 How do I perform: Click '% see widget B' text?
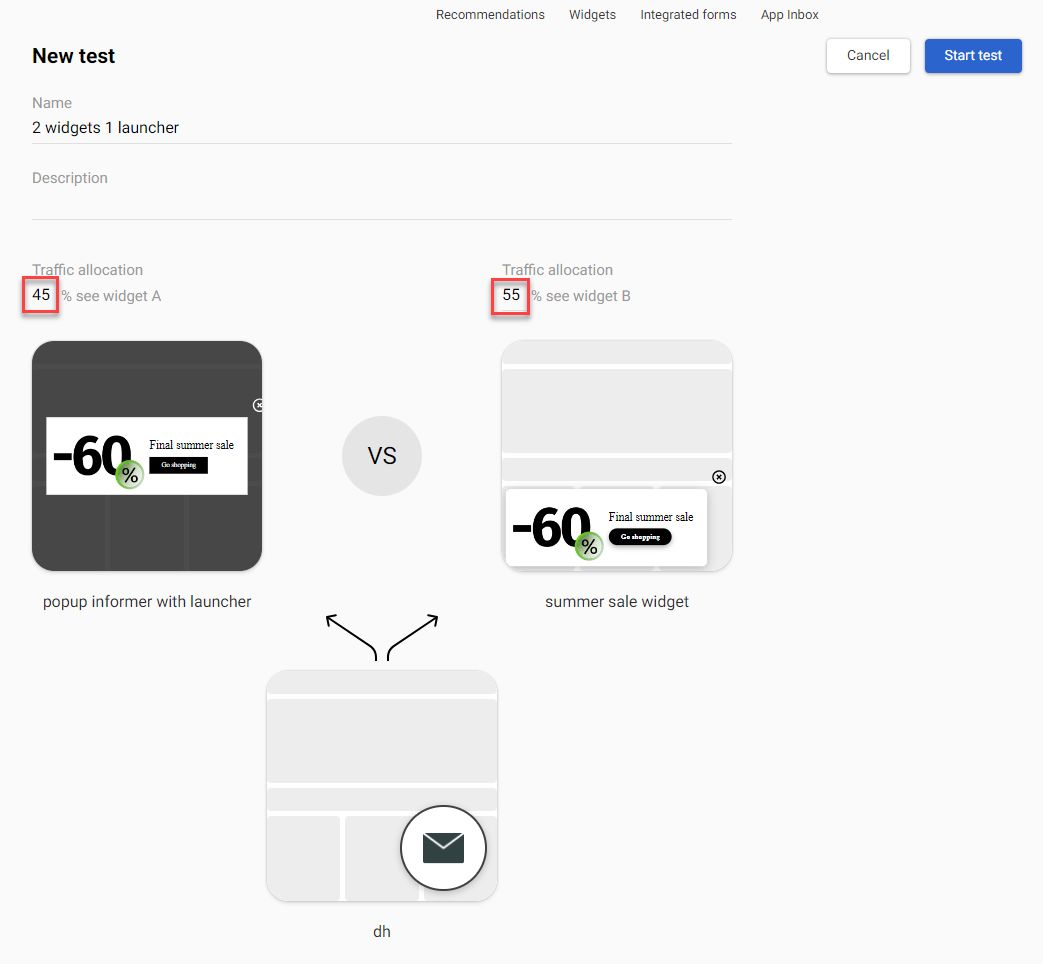[x=581, y=296]
